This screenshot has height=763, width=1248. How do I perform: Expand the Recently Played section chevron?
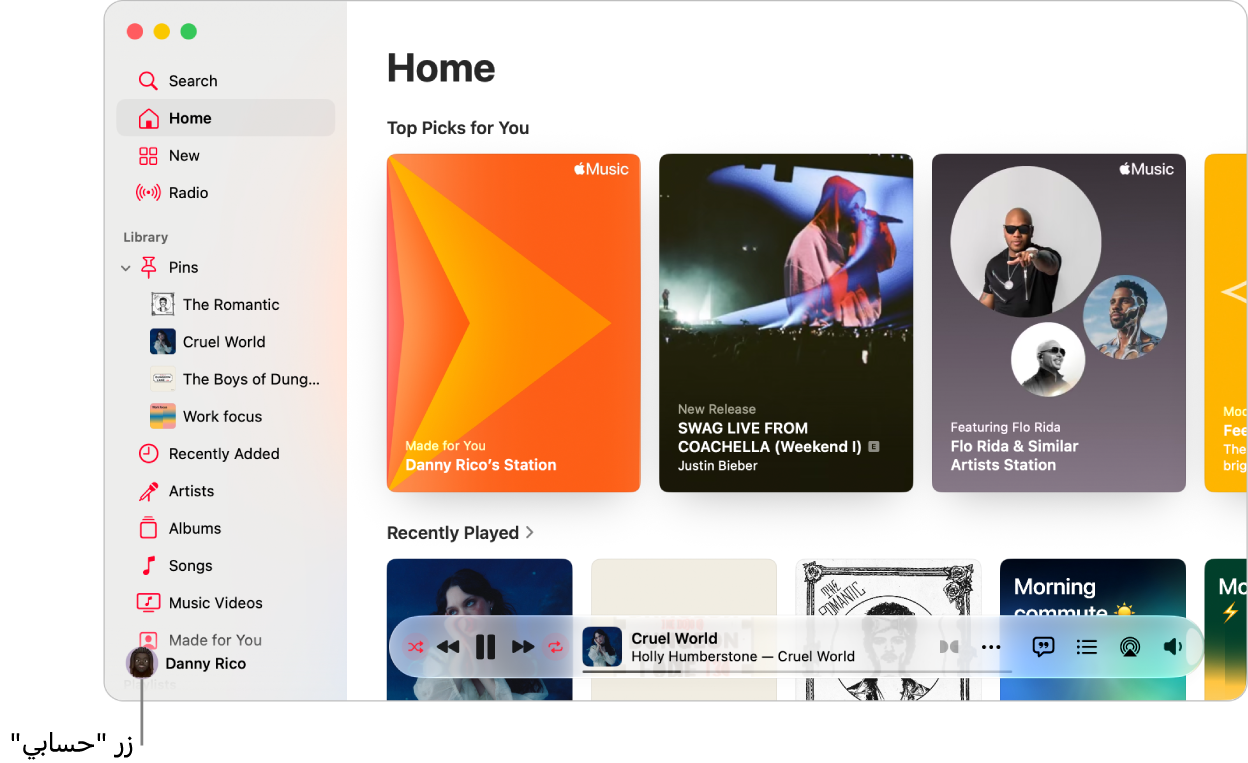[x=530, y=533]
